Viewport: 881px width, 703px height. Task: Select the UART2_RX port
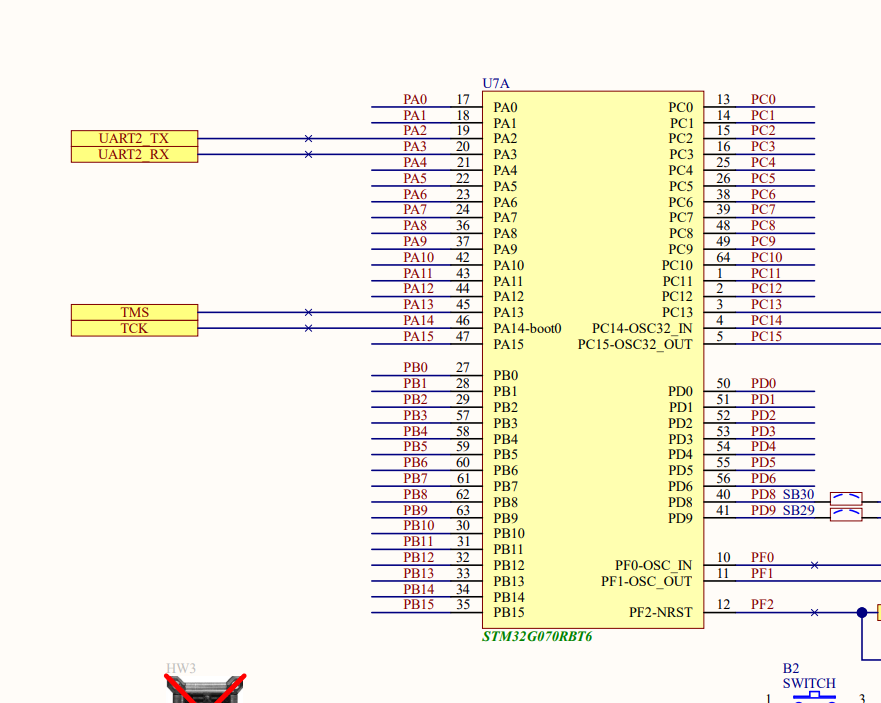(134, 155)
